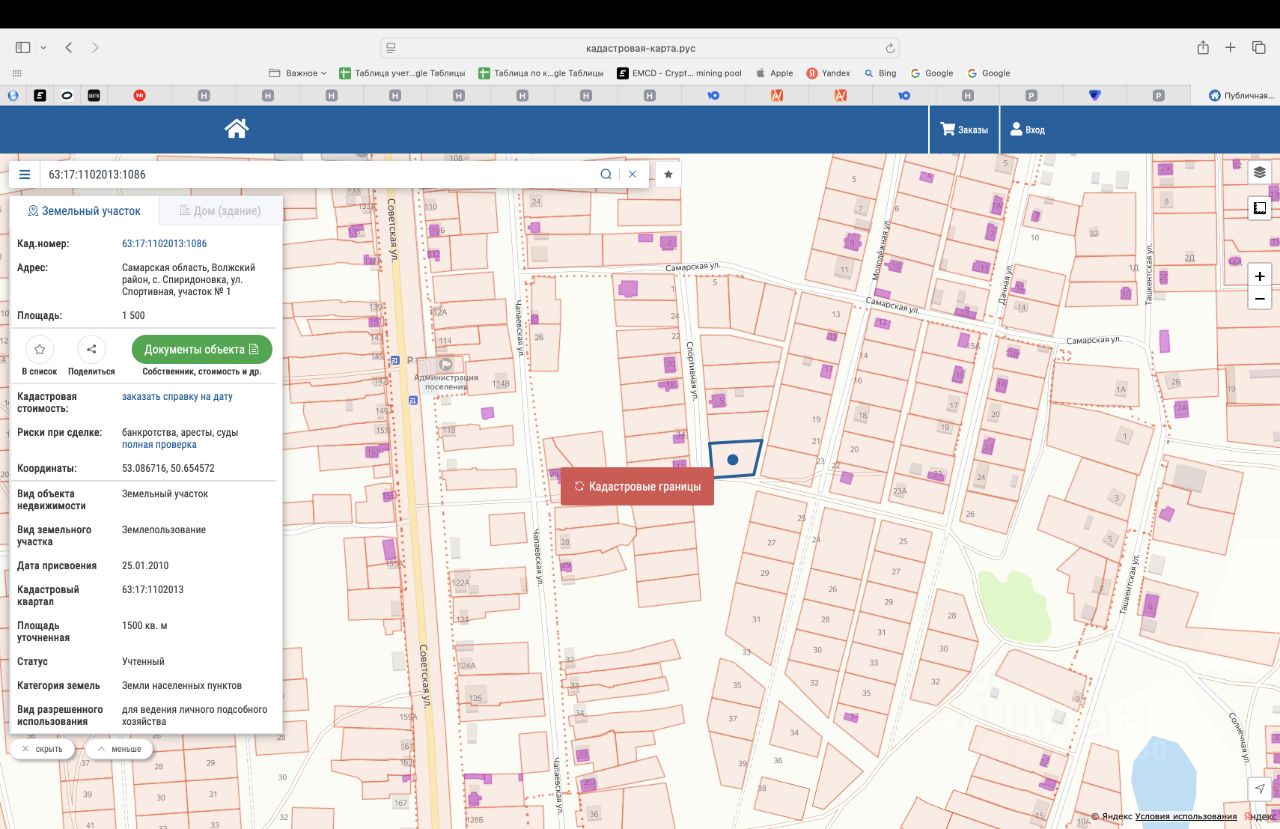Click the "Поделиться" share icon
The image size is (1280, 829).
click(x=91, y=349)
